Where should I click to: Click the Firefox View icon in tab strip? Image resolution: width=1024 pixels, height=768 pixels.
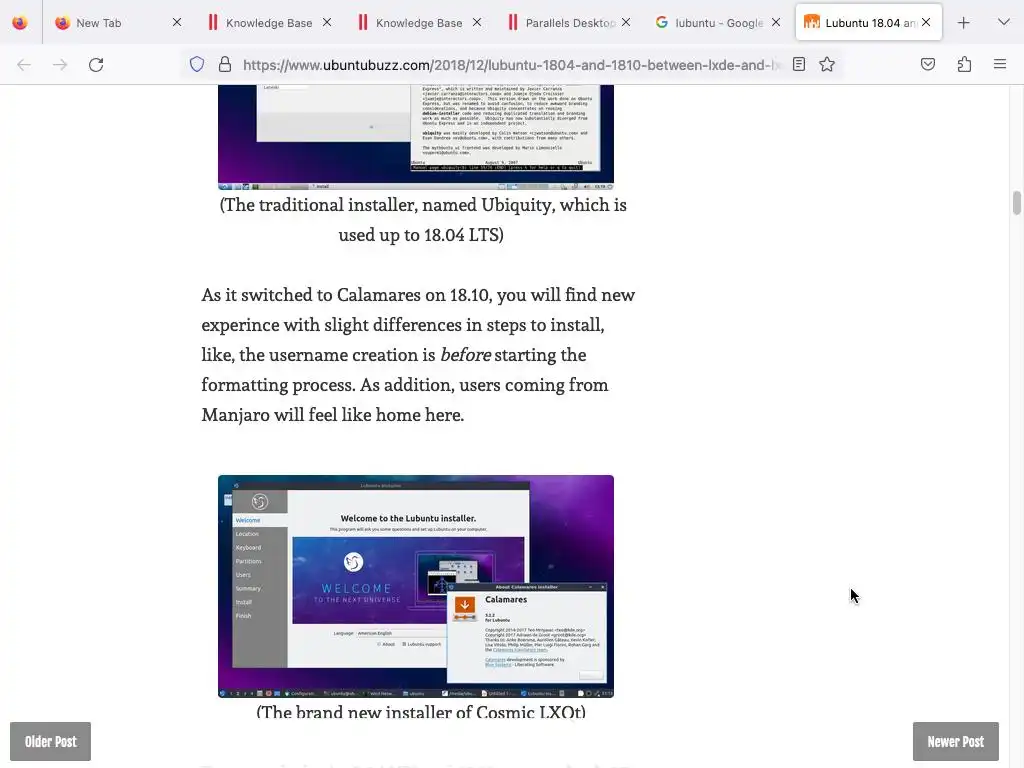(x=20, y=23)
